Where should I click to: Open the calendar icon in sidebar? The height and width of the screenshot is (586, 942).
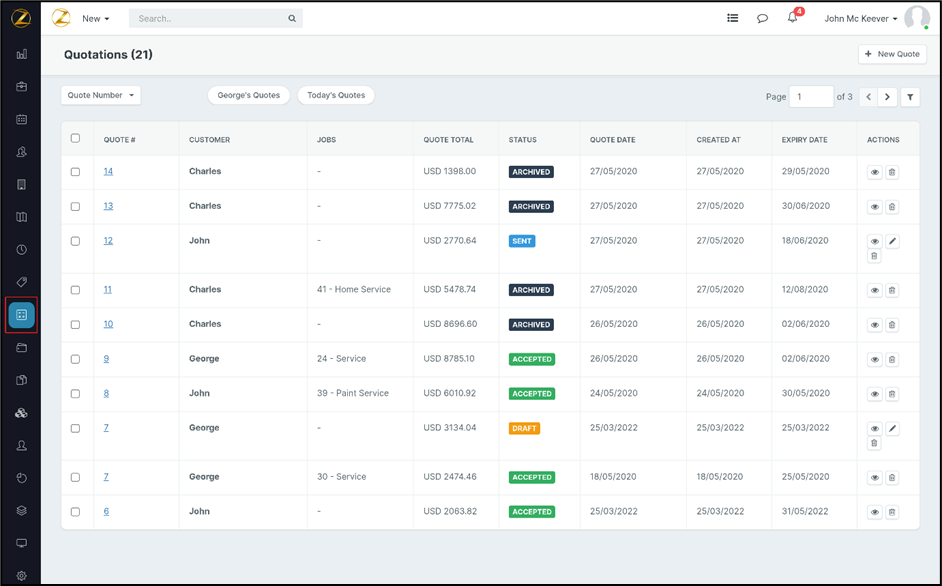(21, 120)
